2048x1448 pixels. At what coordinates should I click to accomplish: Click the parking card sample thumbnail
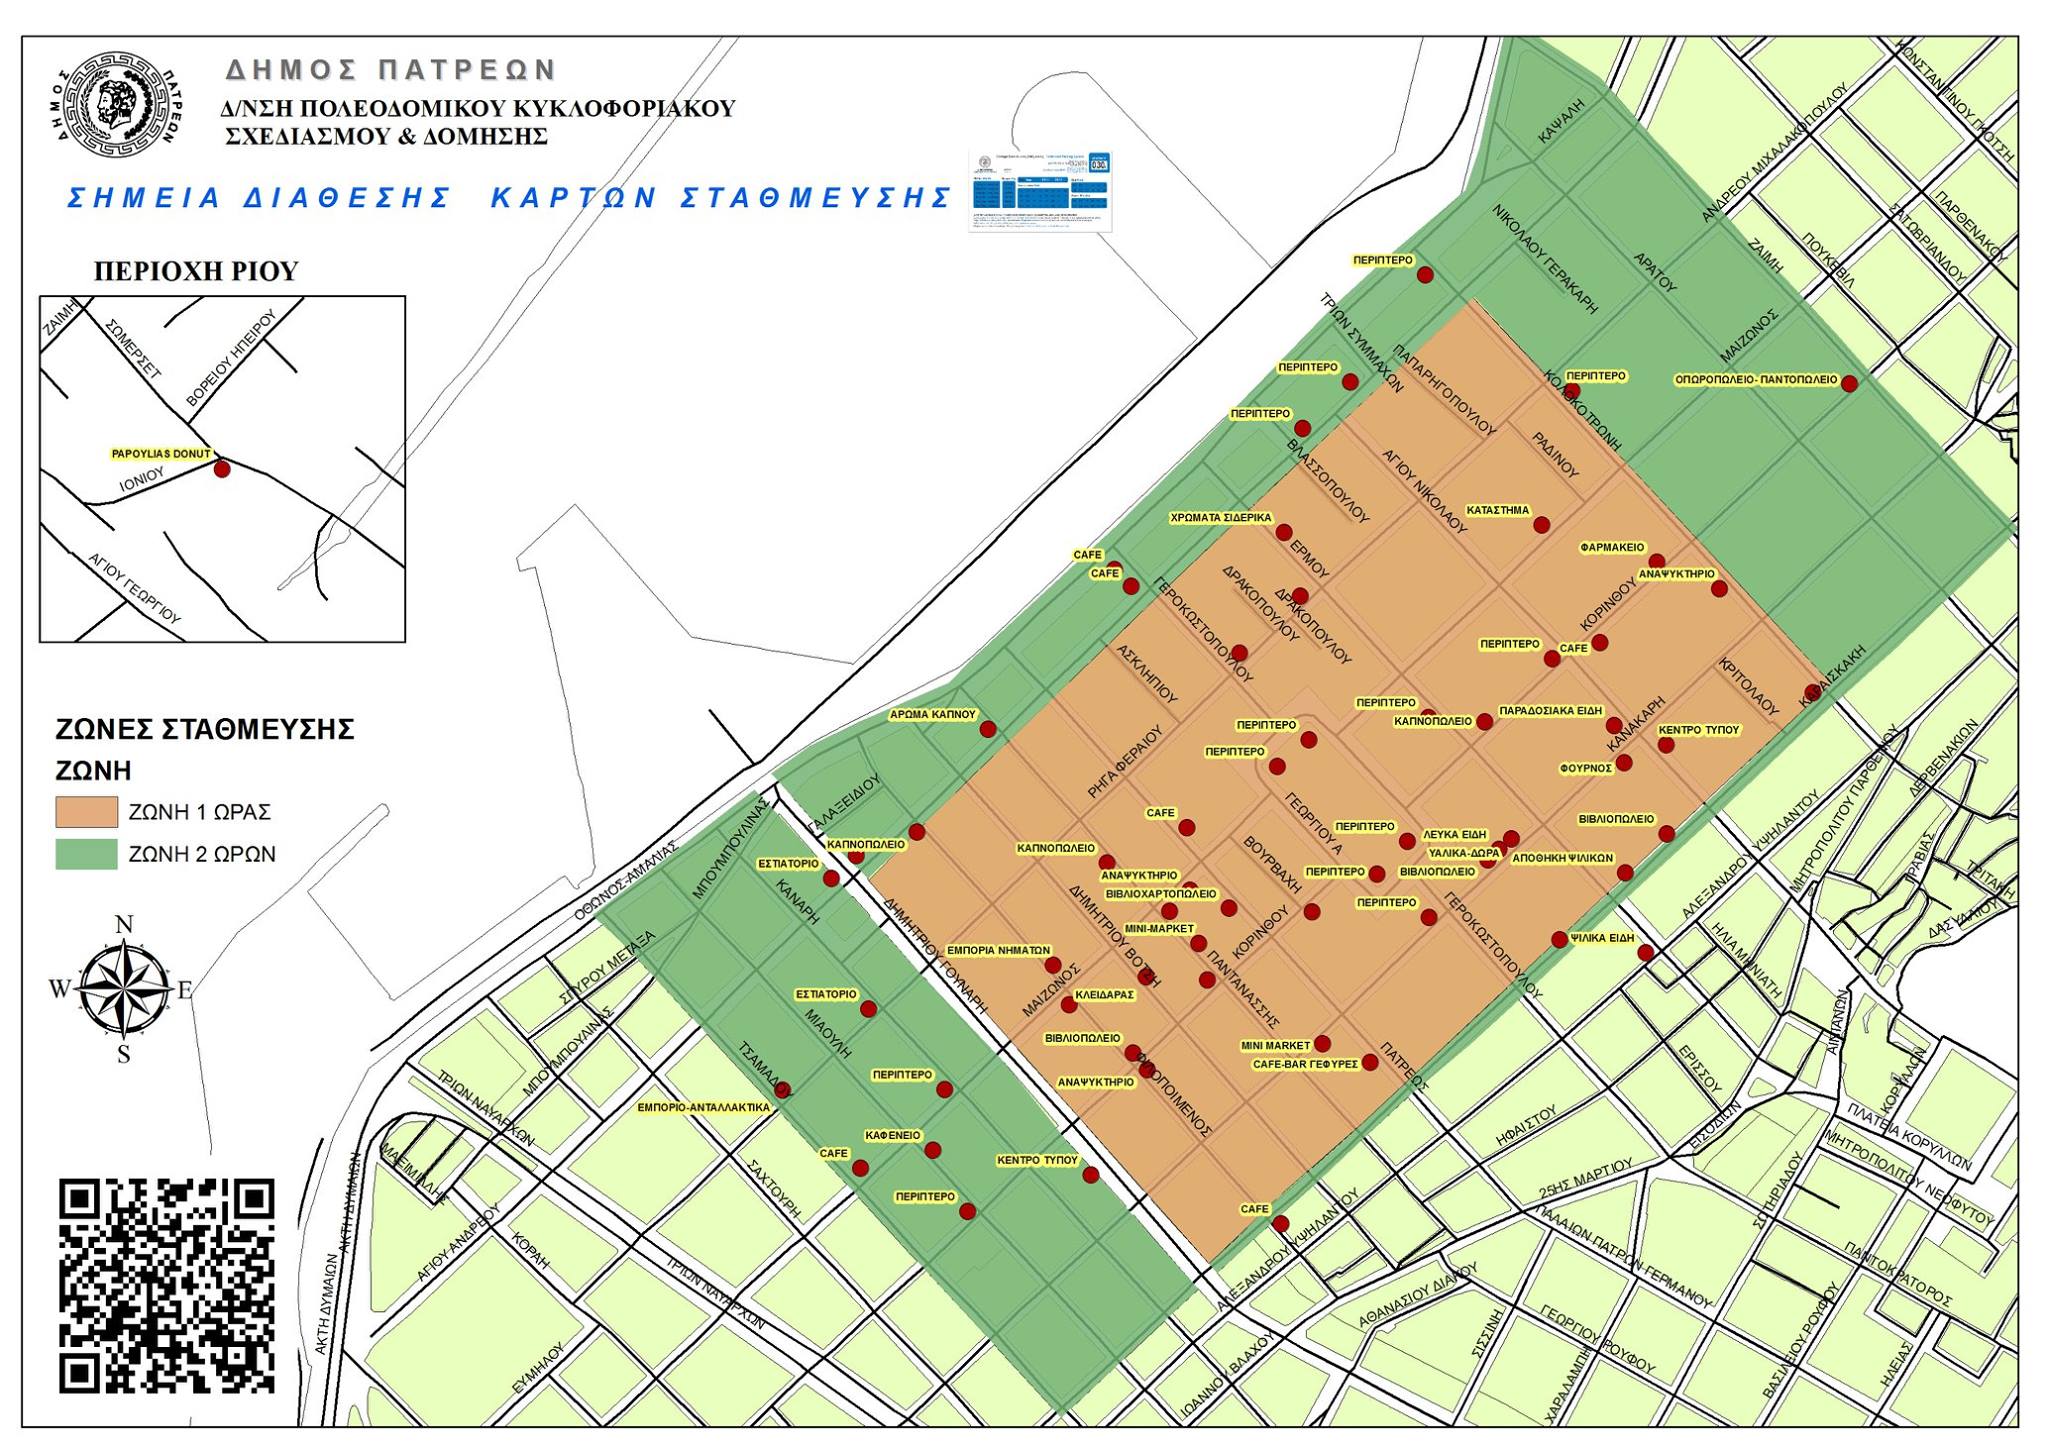click(x=1040, y=191)
